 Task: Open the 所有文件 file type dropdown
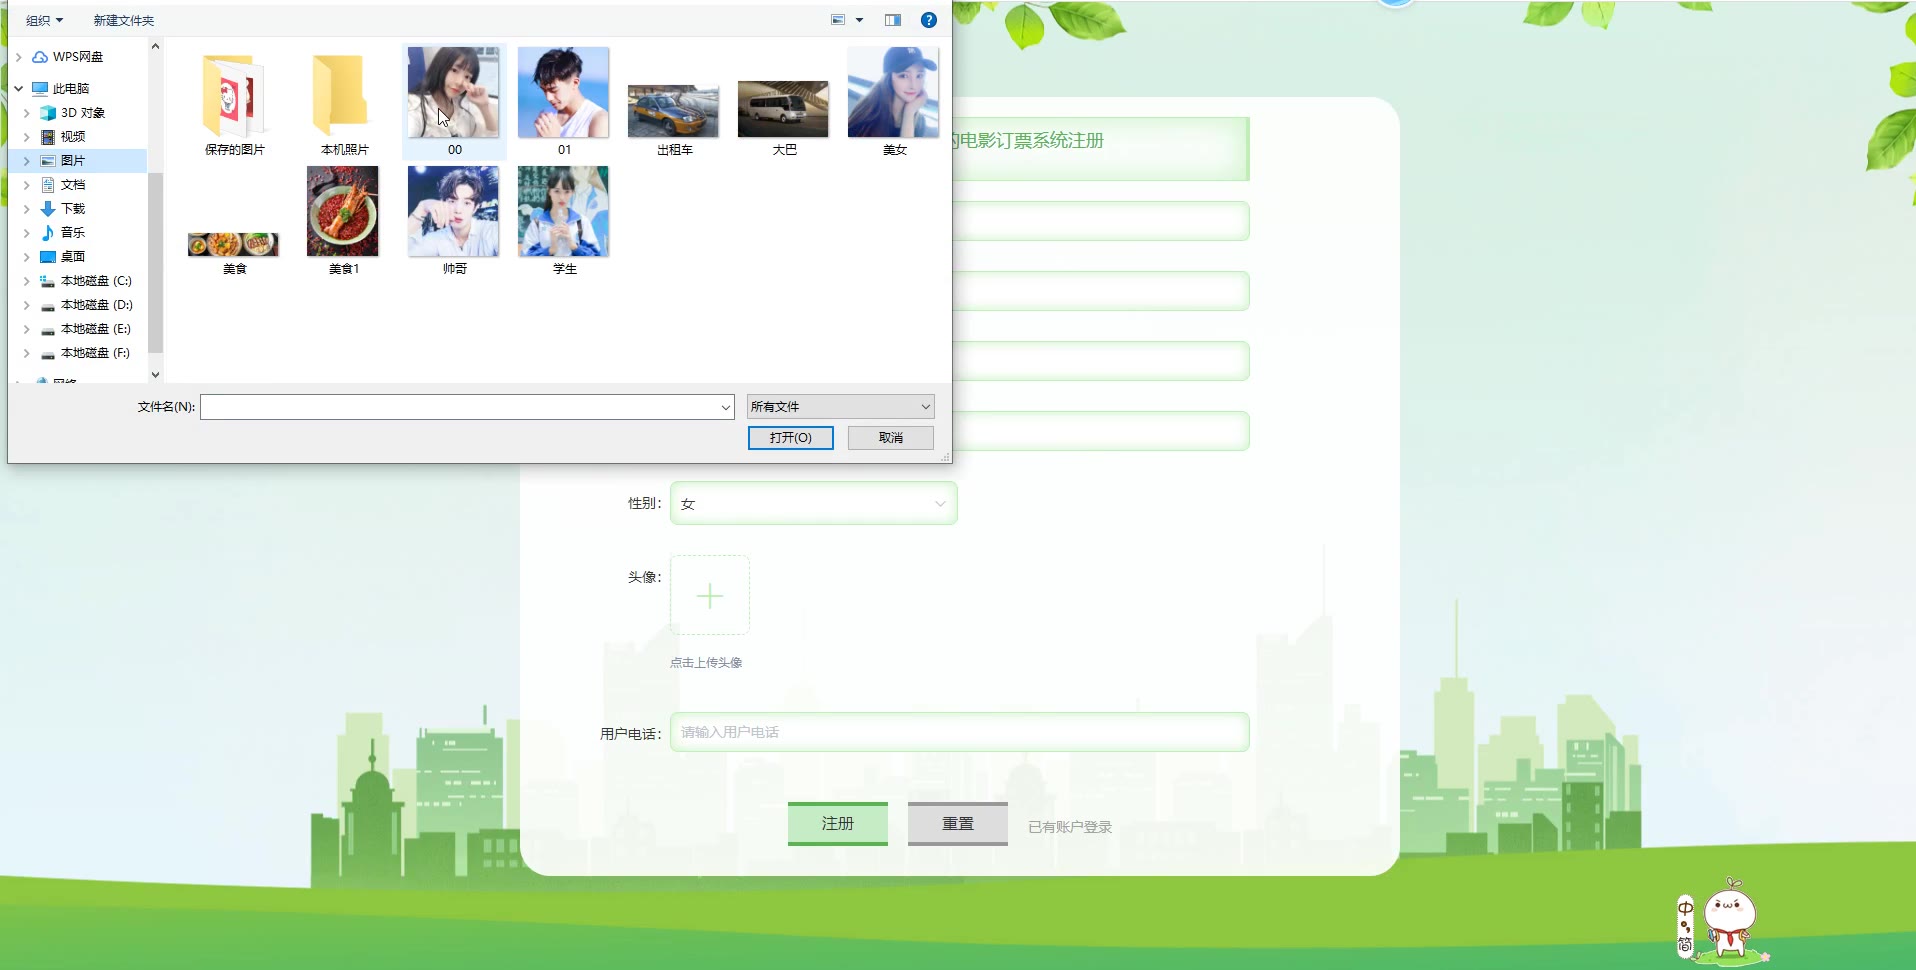pos(841,407)
